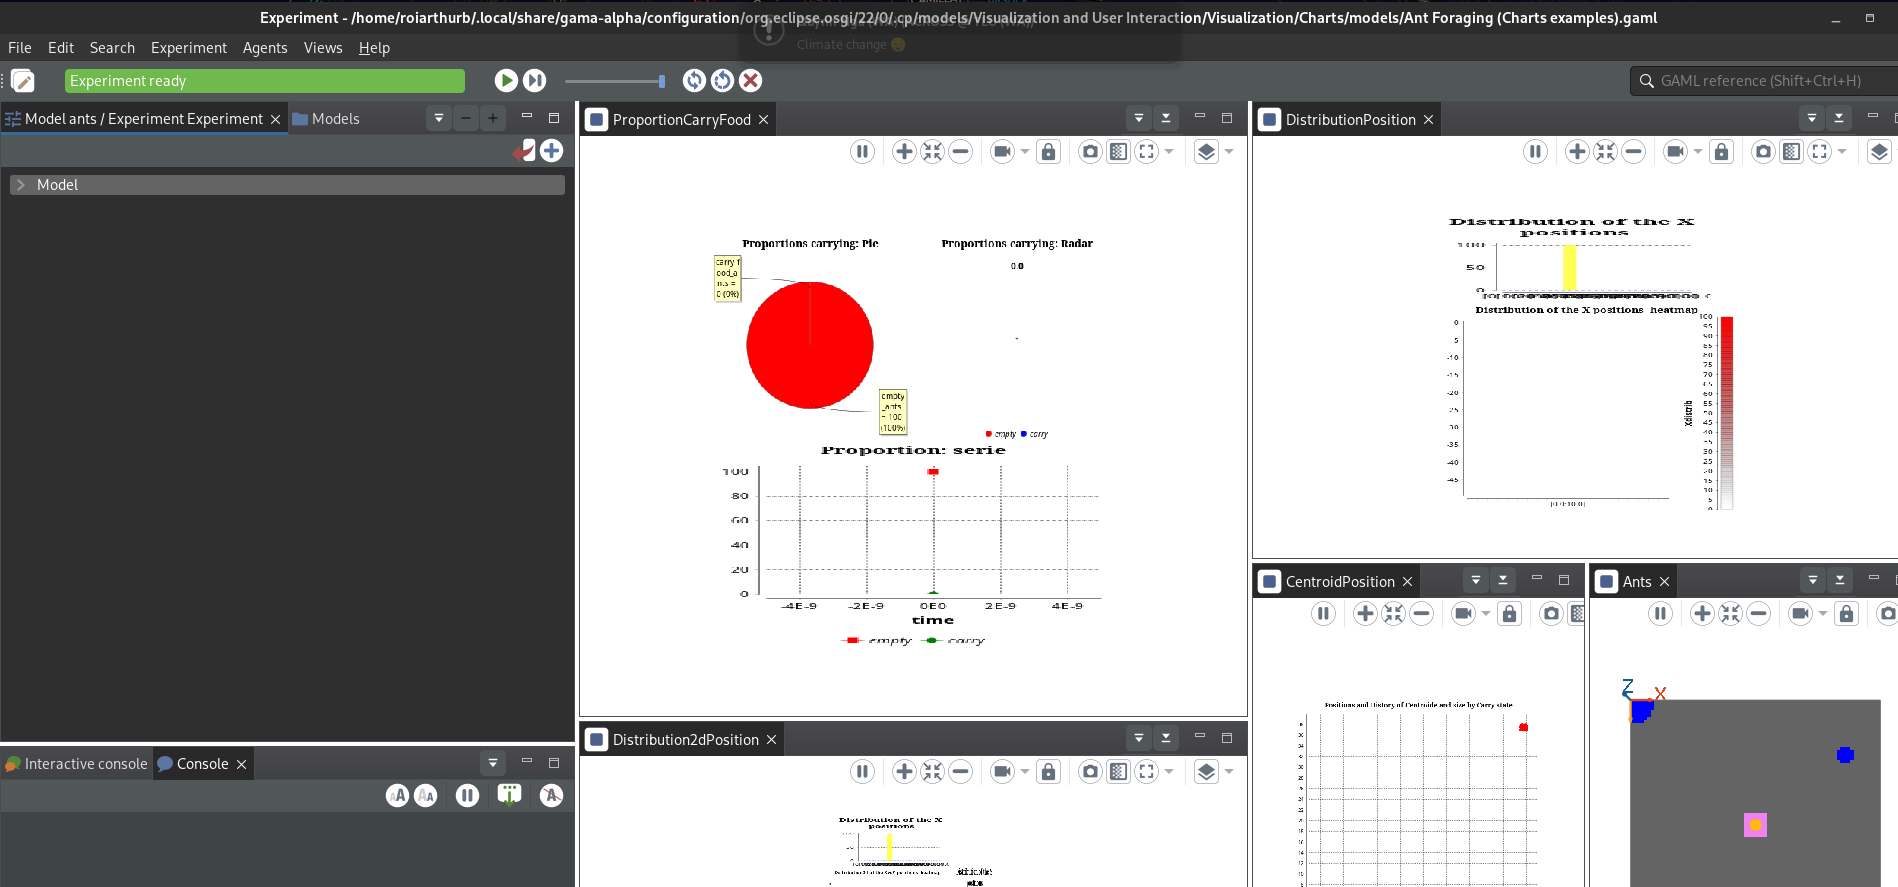The width and height of the screenshot is (1898, 887).
Task: Zoom to fit the Ants display
Action: point(1730,613)
